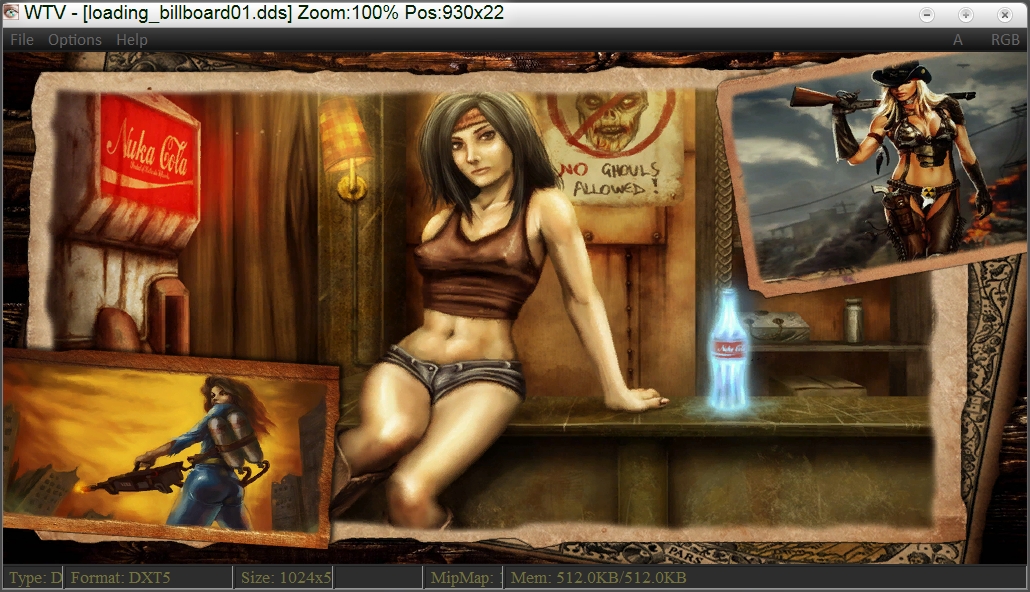
Task: Click the glowing Nuka Cola bottle
Action: (x=728, y=350)
